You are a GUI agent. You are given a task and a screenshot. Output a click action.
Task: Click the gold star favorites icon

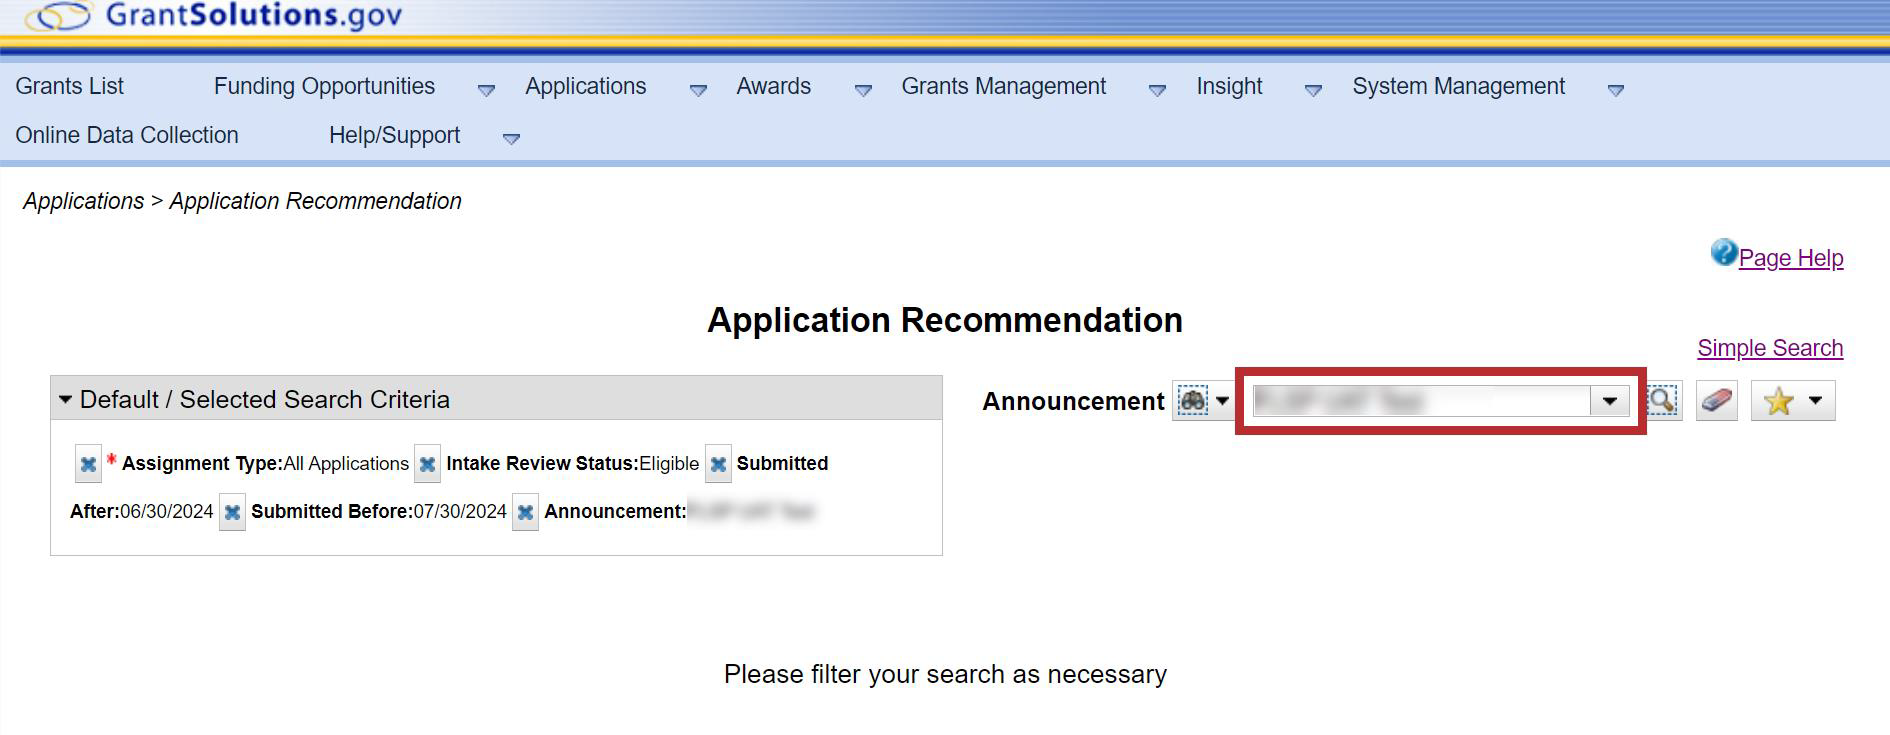click(x=1778, y=401)
